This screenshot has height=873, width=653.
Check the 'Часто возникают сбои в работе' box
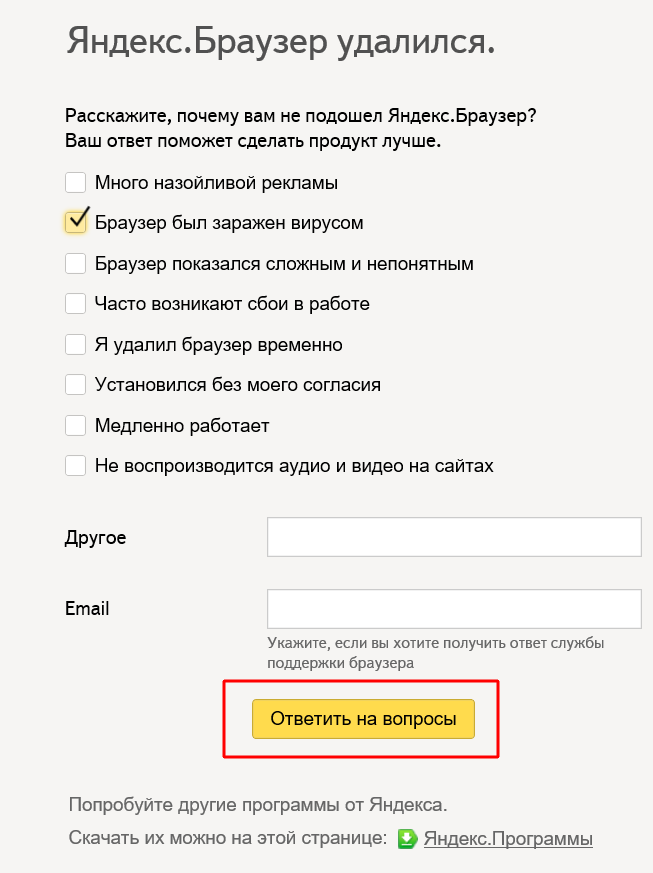75,304
